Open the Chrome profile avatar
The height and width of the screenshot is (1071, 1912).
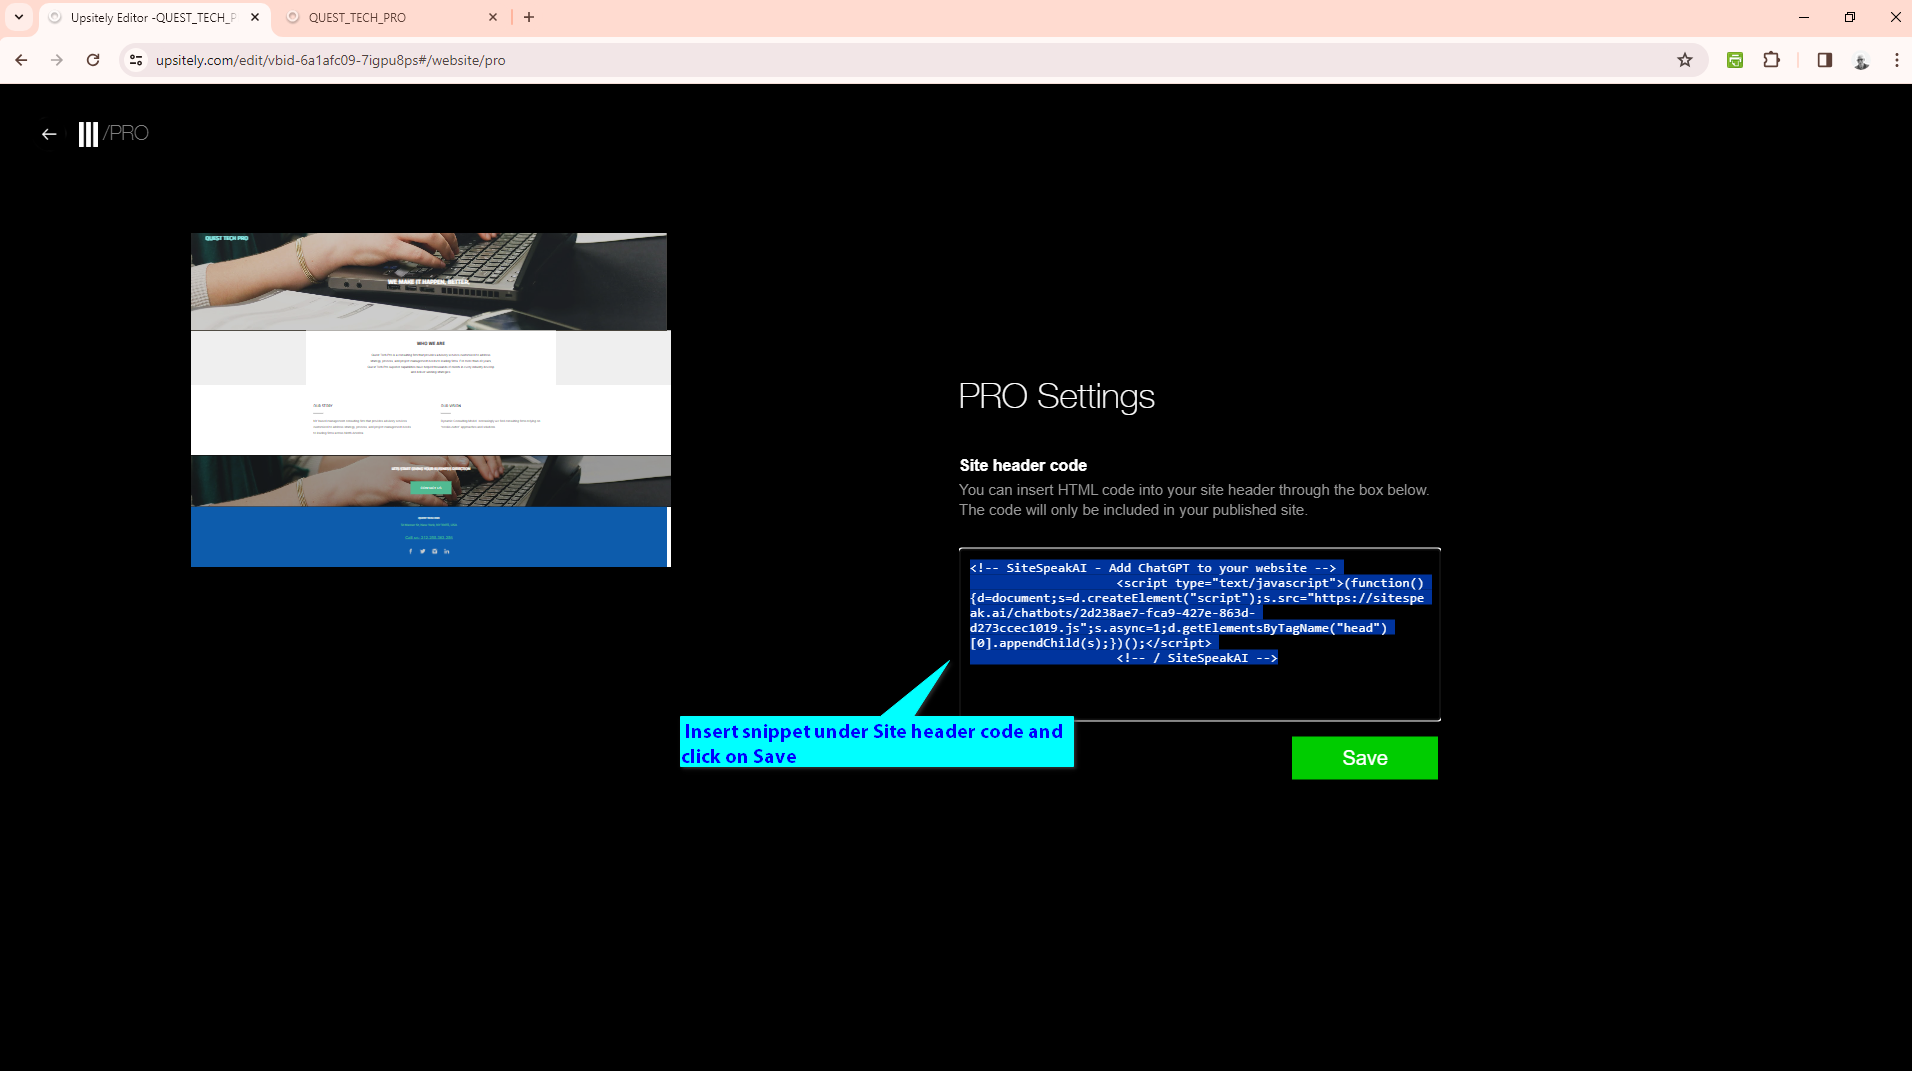click(x=1861, y=60)
